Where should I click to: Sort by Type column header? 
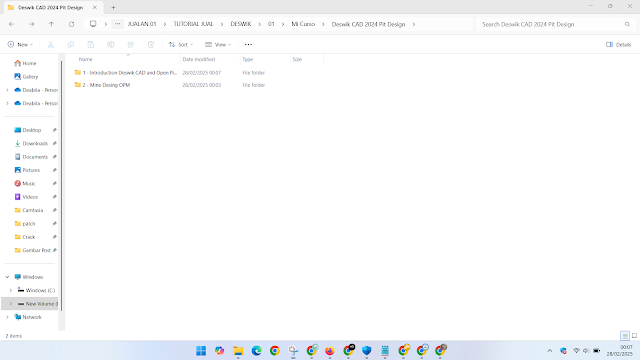tap(265, 59)
